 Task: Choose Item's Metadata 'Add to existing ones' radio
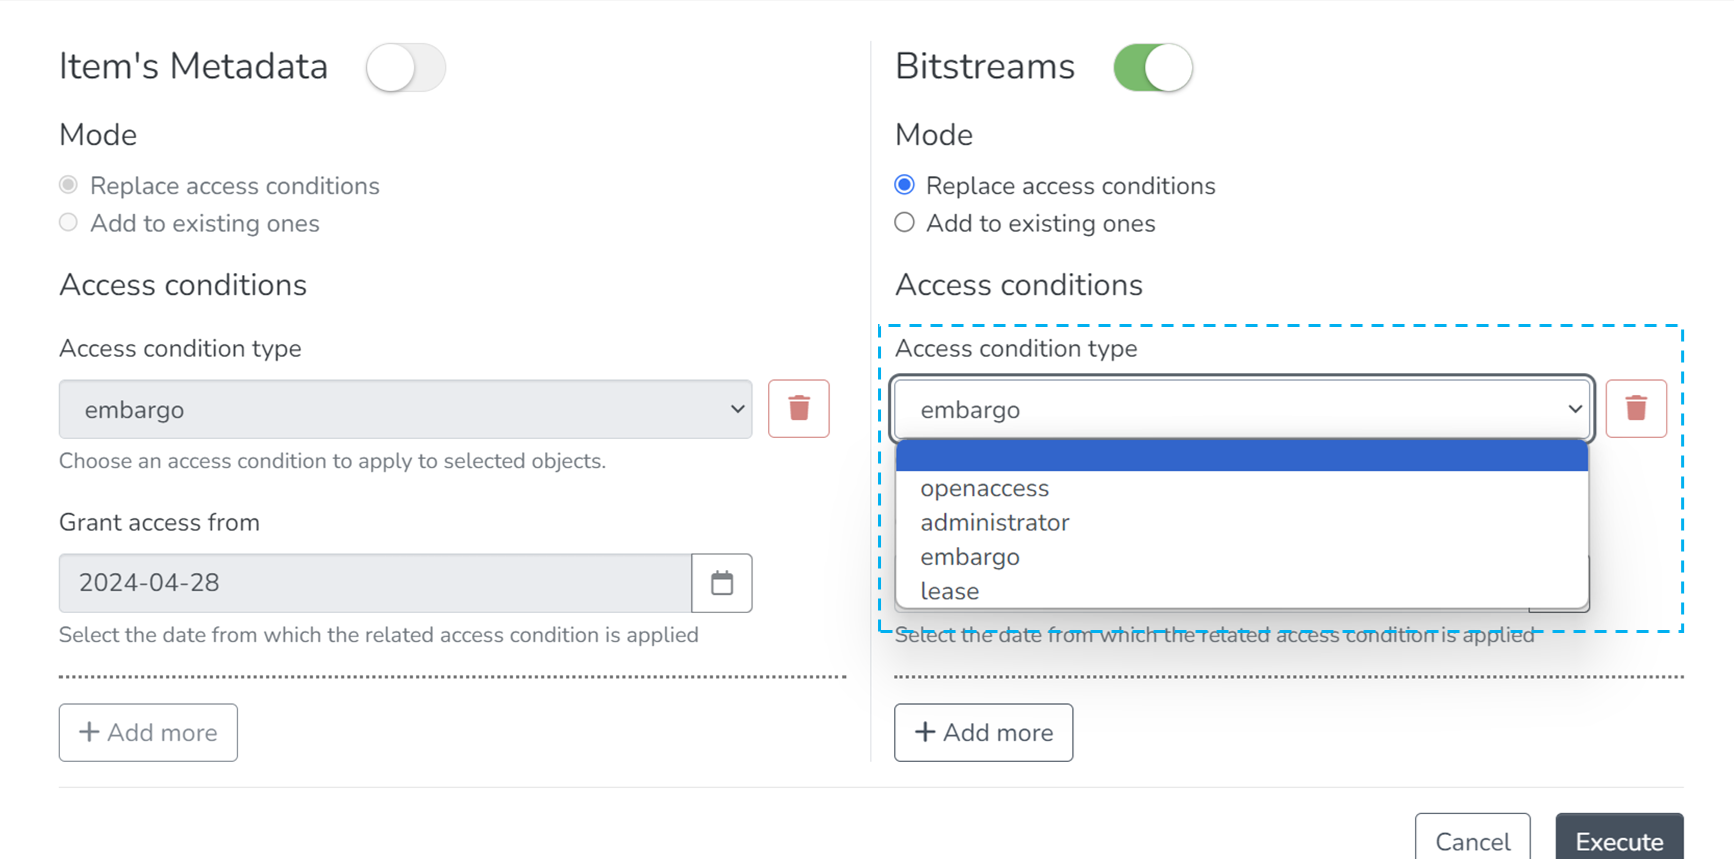click(69, 223)
